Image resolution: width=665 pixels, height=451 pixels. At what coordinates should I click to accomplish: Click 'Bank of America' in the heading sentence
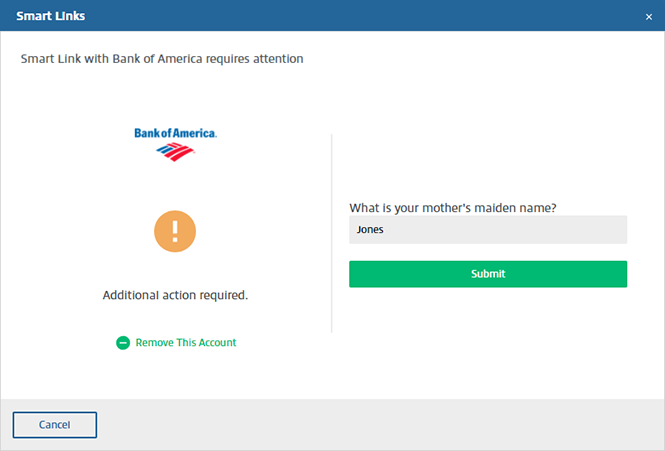point(157,59)
